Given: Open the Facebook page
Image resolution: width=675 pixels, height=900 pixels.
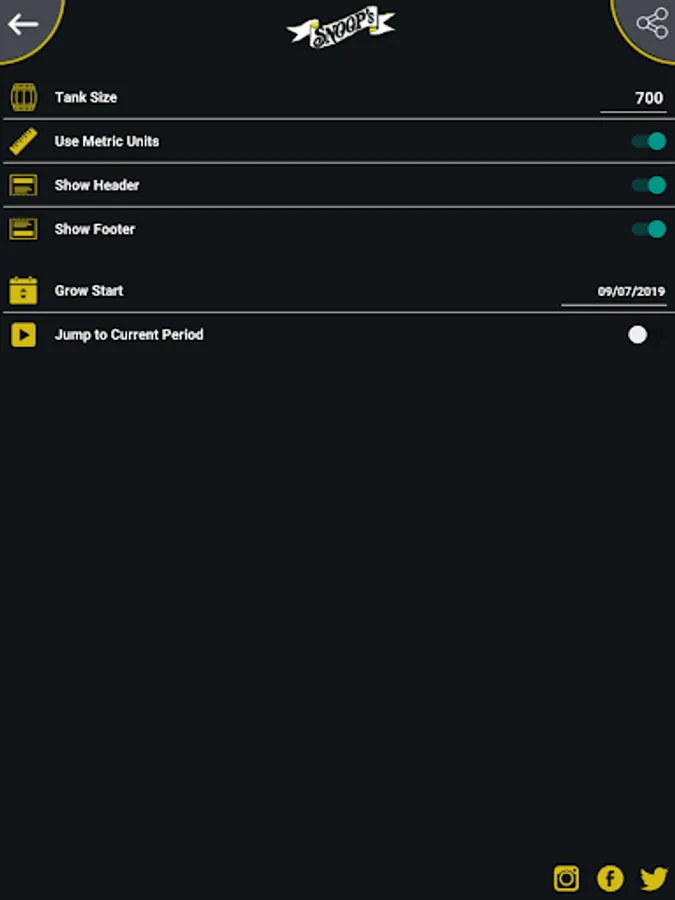Looking at the screenshot, I should (610, 878).
